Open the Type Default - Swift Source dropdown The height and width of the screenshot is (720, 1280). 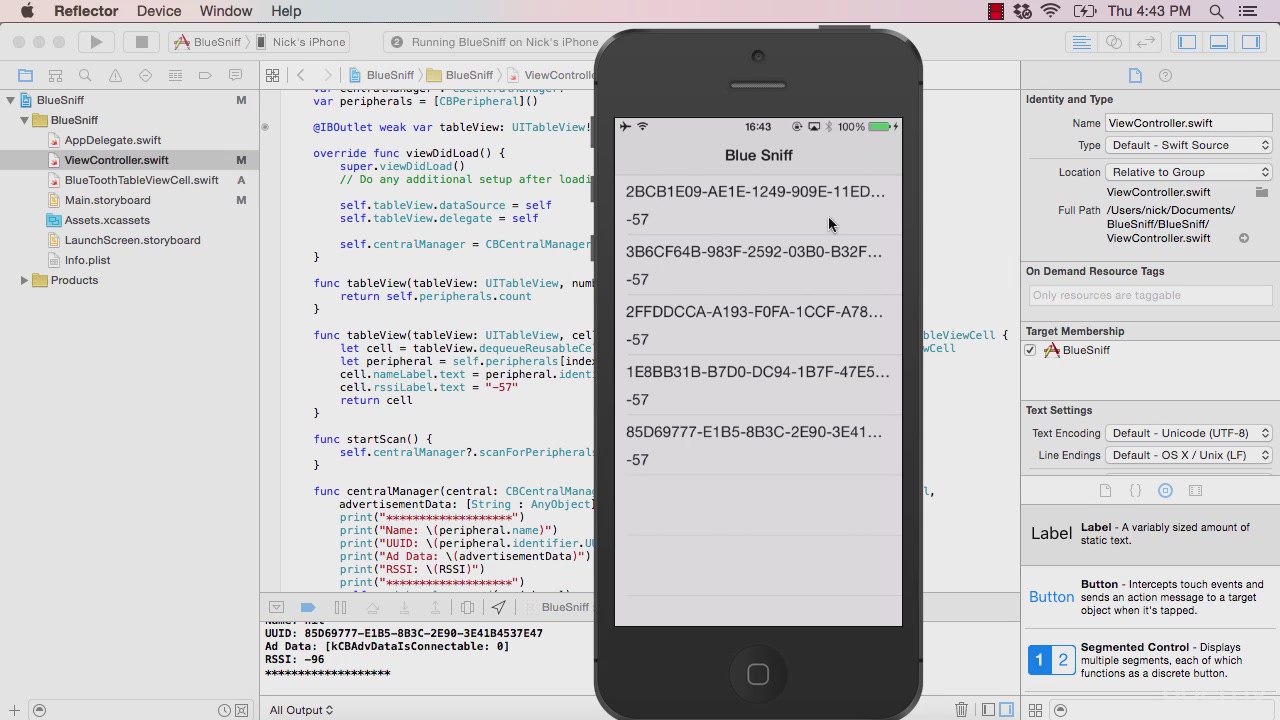pos(1189,145)
